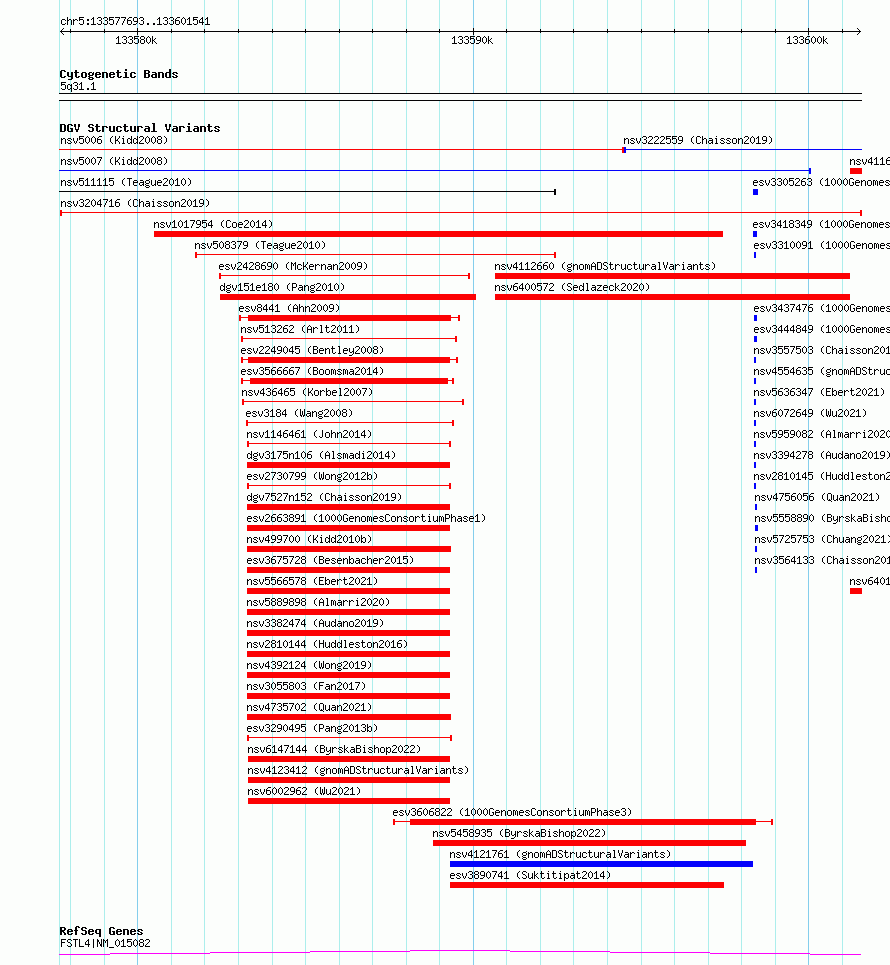The height and width of the screenshot is (965, 890).
Task: Open variant nsv1017954 (Coe2014)
Action: tap(213, 224)
